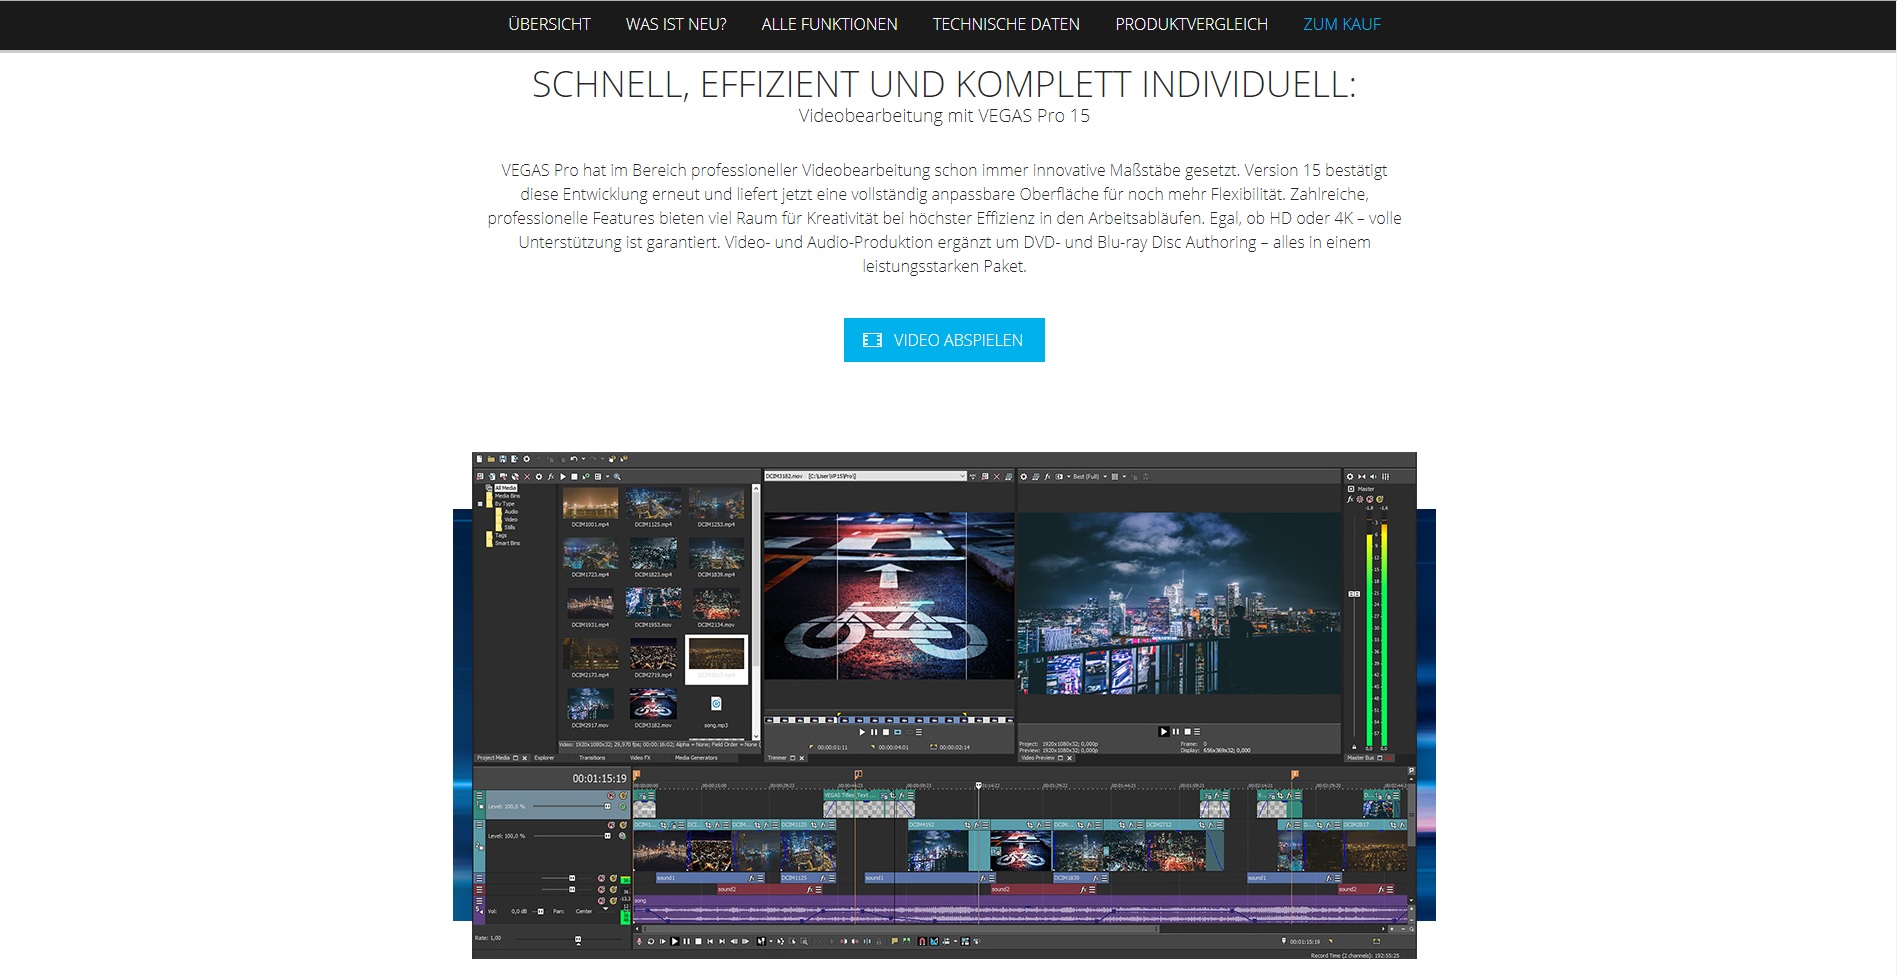Click track 1 Level slider handle
The width and height of the screenshot is (1897, 975).
coord(607,806)
